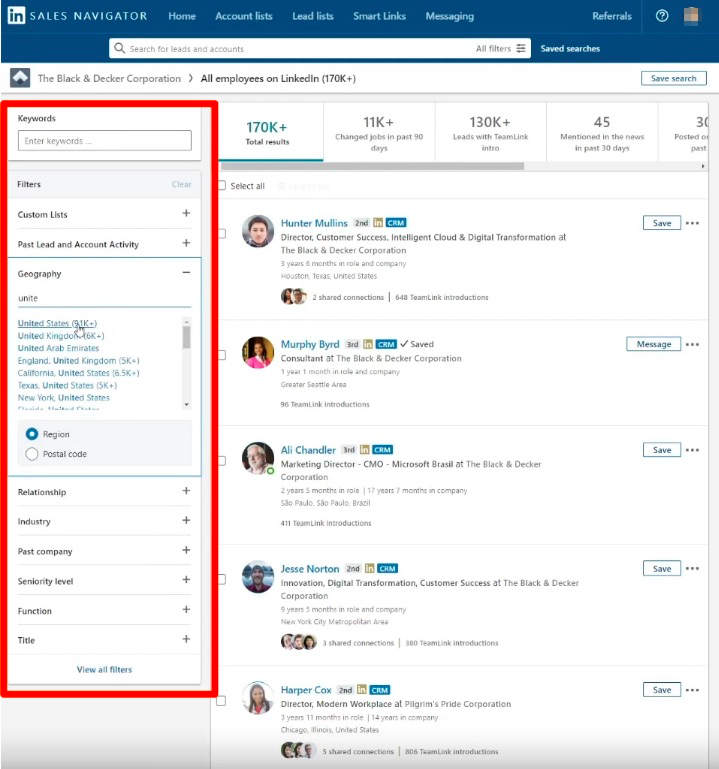Tick the Select all checkbox
Image resolution: width=719 pixels, height=769 pixels.
click(222, 185)
